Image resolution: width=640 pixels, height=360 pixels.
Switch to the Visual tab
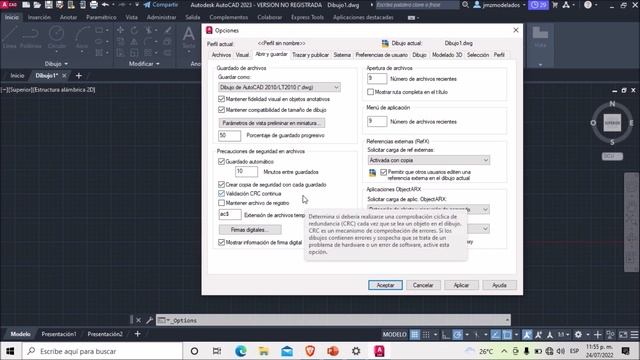pyautogui.click(x=242, y=55)
